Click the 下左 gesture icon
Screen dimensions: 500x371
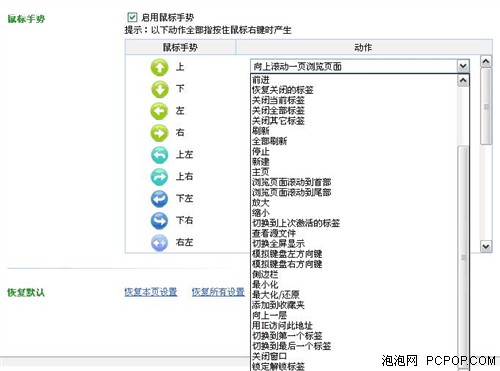pyautogui.click(x=159, y=199)
